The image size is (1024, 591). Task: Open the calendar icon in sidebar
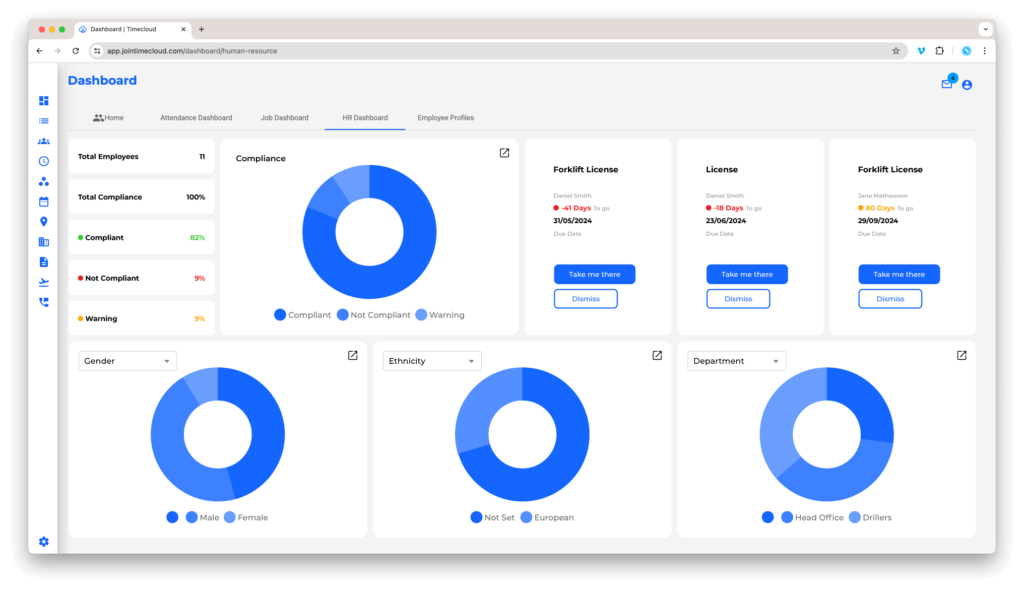[44, 202]
